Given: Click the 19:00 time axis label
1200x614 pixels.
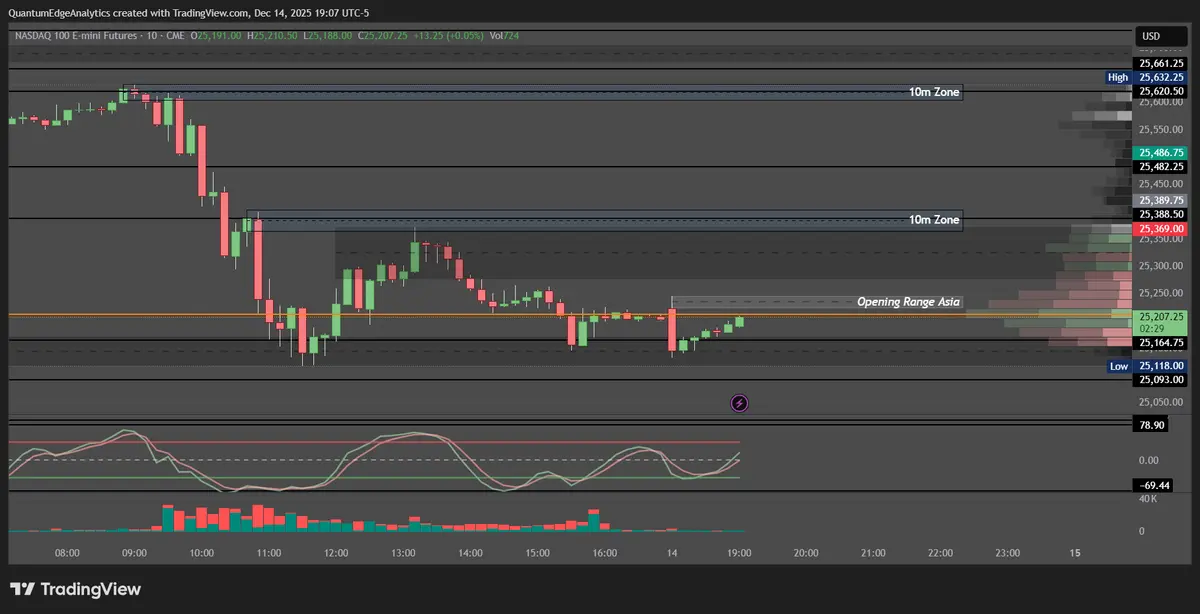Looking at the screenshot, I should pyautogui.click(x=739, y=552).
